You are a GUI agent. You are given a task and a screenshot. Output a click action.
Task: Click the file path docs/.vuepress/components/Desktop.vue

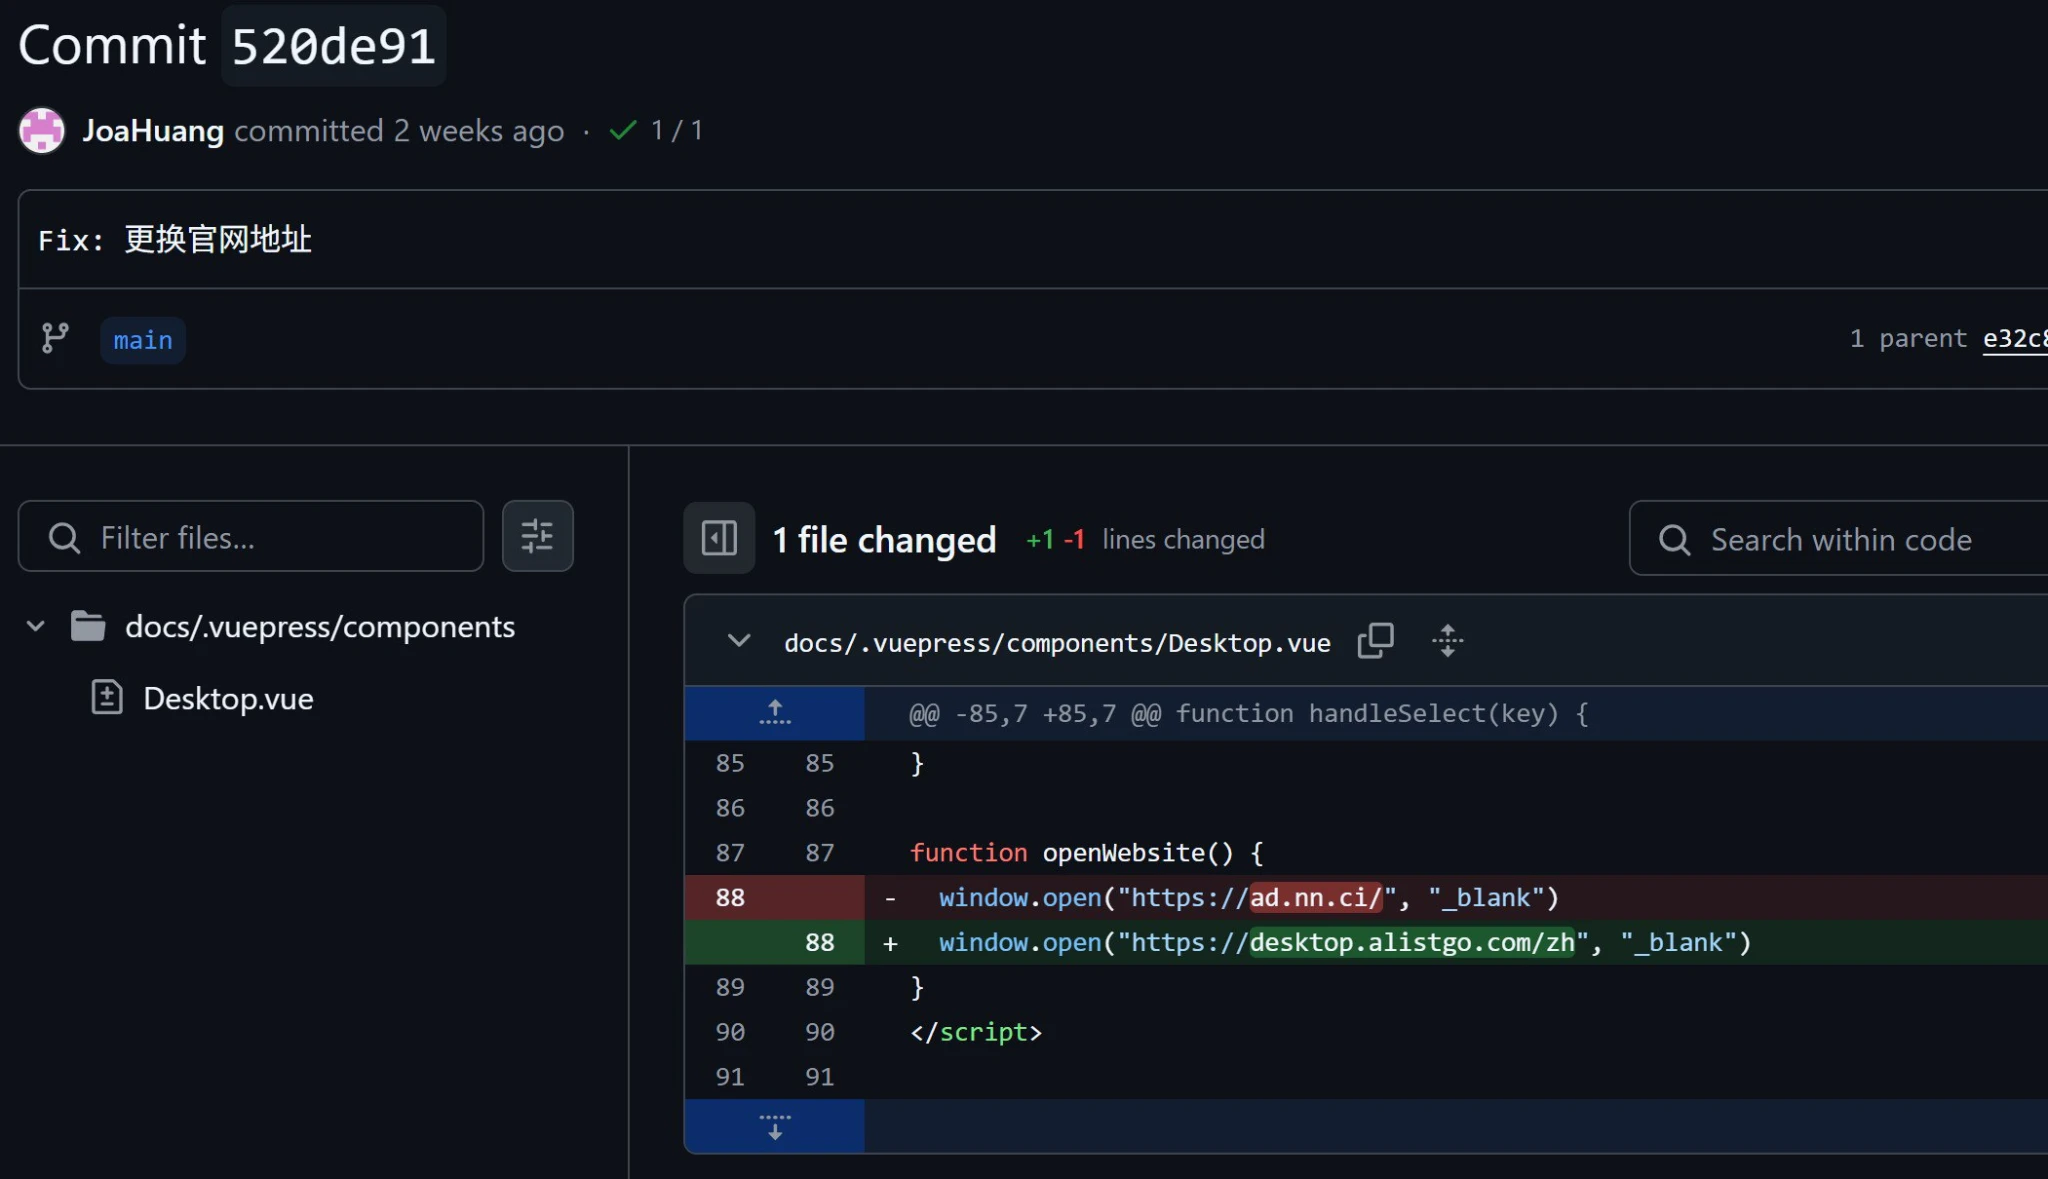(1057, 643)
